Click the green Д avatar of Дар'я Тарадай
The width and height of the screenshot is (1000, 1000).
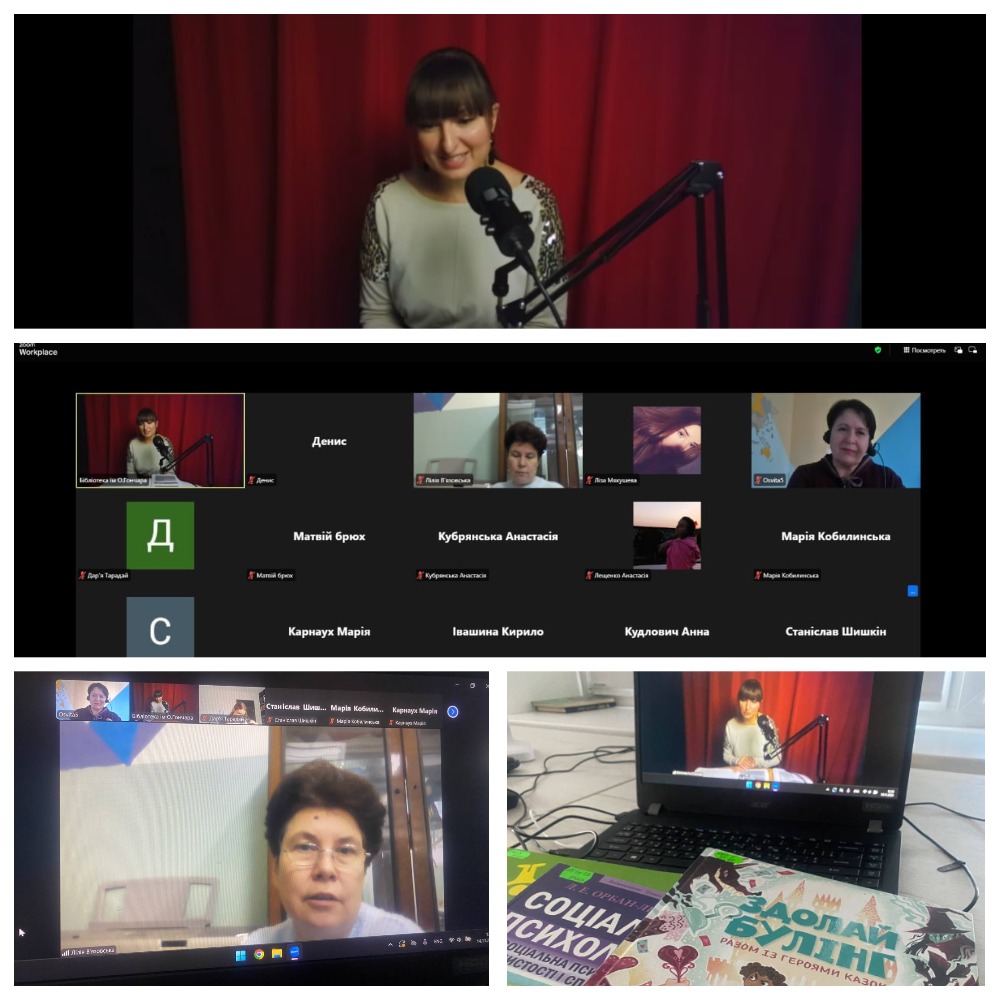[160, 535]
